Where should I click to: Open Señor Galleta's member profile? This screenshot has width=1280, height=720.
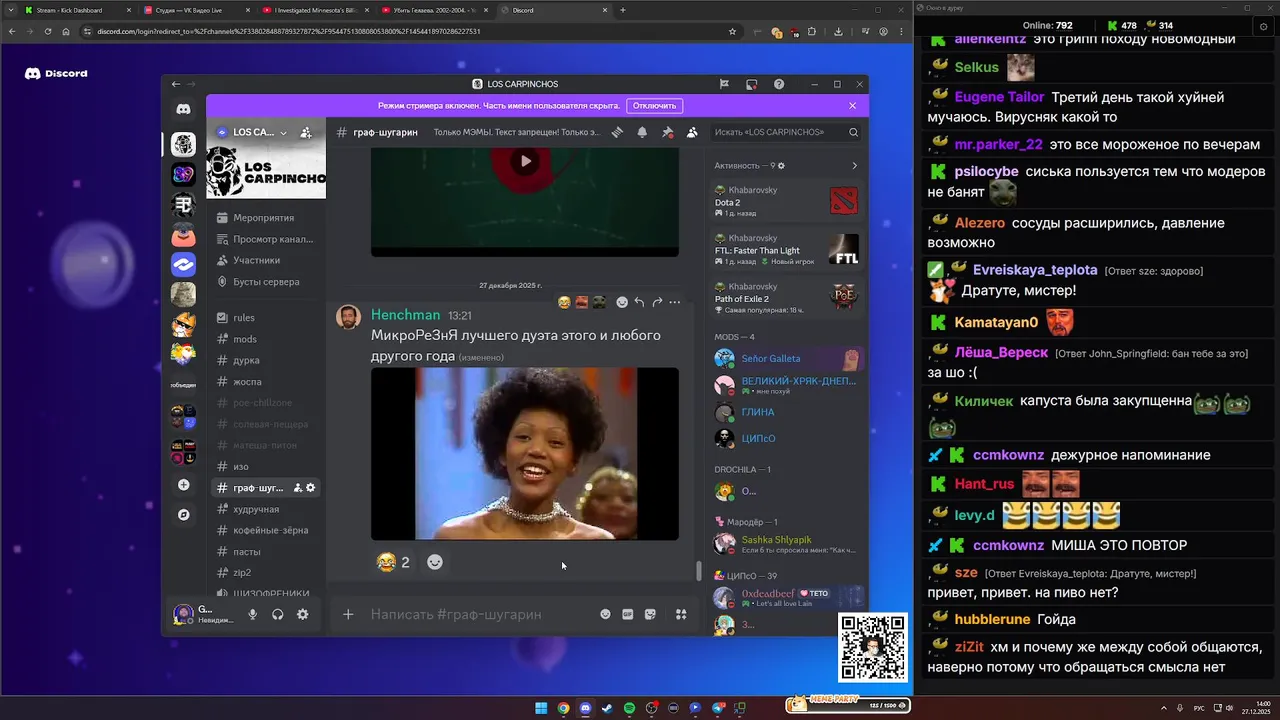click(787, 358)
